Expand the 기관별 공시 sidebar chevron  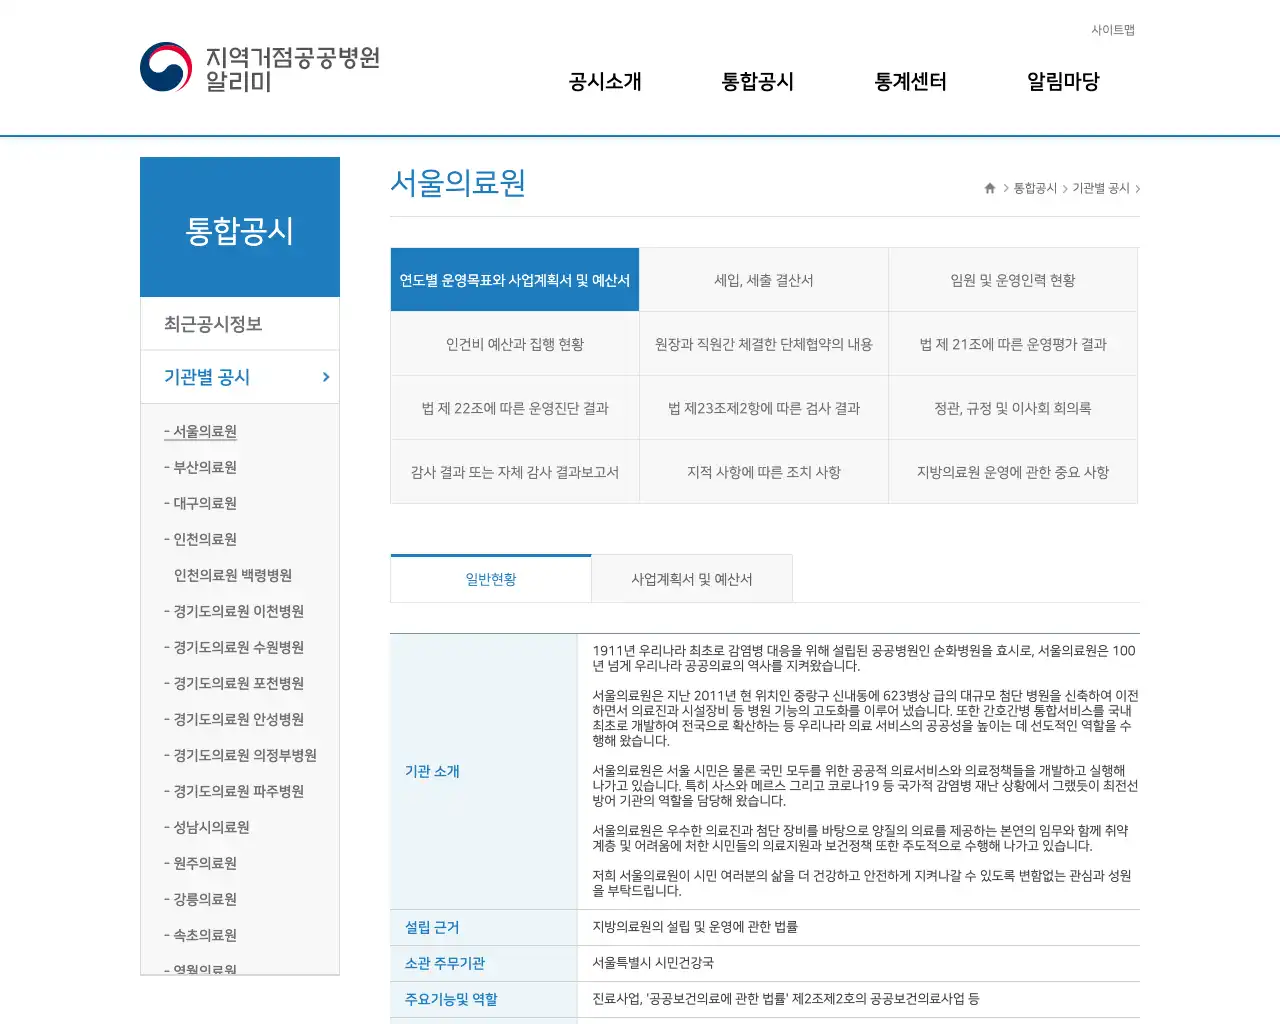pyautogui.click(x=324, y=377)
